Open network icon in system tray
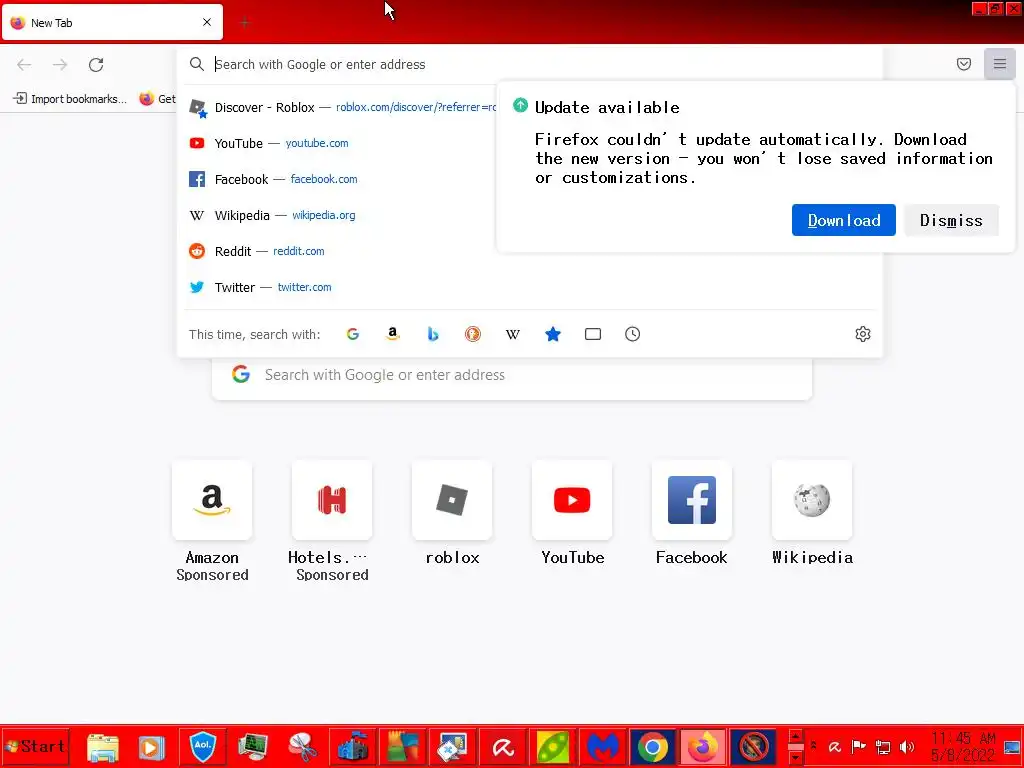Viewport: 1024px width, 768px height. [x=883, y=746]
